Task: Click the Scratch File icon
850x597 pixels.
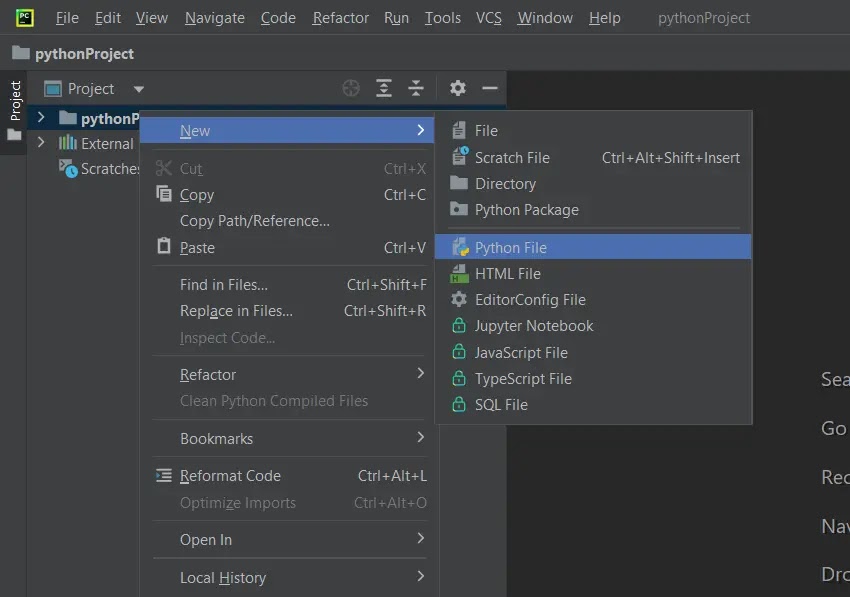Action: (460, 156)
